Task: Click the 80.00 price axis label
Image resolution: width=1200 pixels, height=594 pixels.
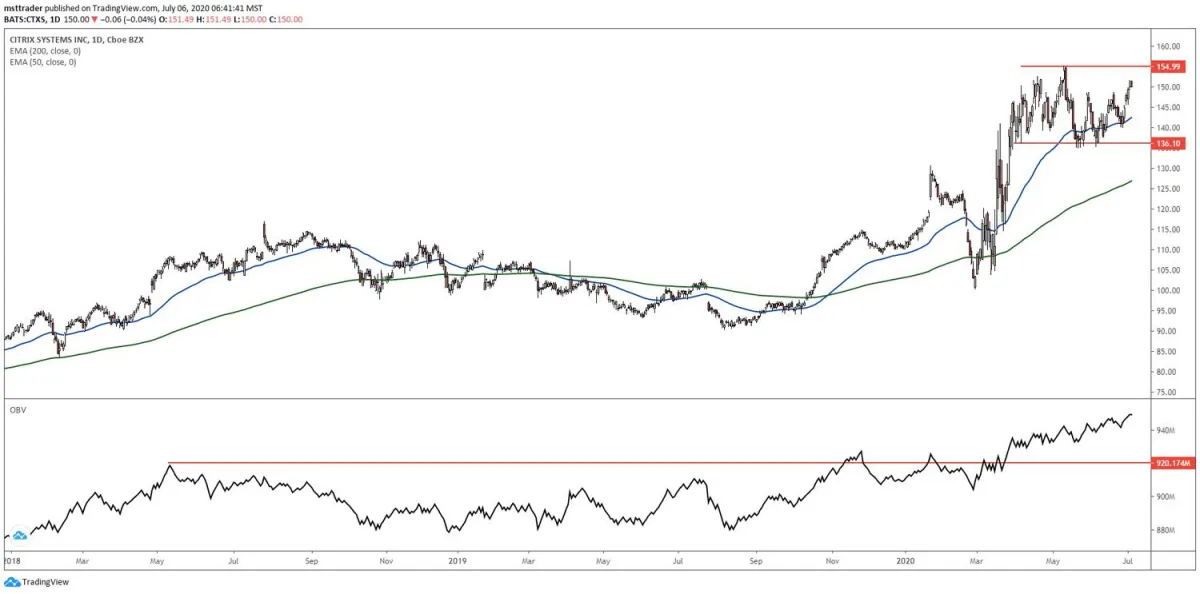Action: click(x=1167, y=372)
